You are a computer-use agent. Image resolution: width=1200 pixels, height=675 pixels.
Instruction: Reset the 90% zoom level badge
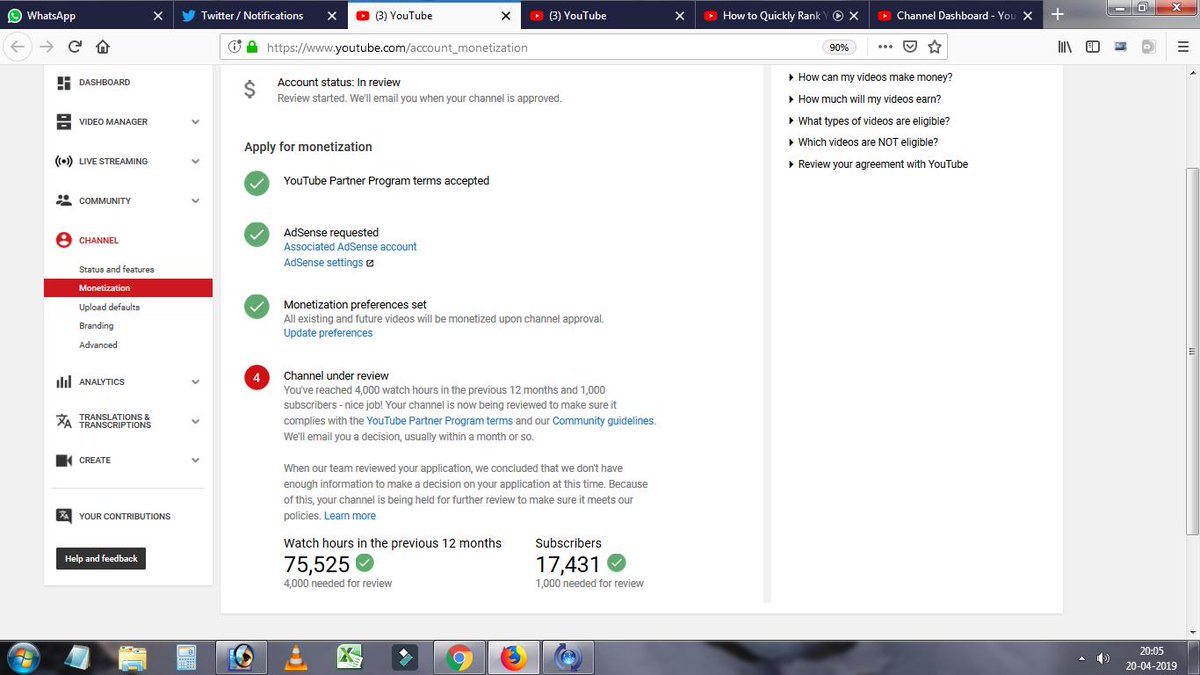(839, 47)
